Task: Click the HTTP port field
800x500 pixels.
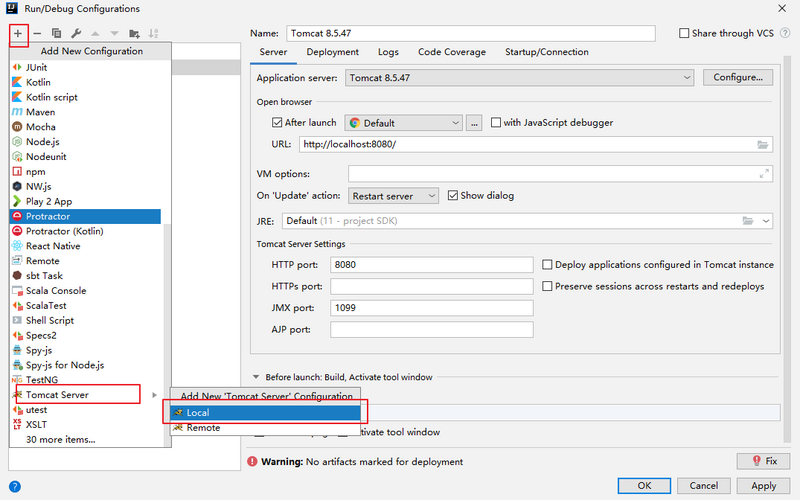Action: [x=432, y=265]
